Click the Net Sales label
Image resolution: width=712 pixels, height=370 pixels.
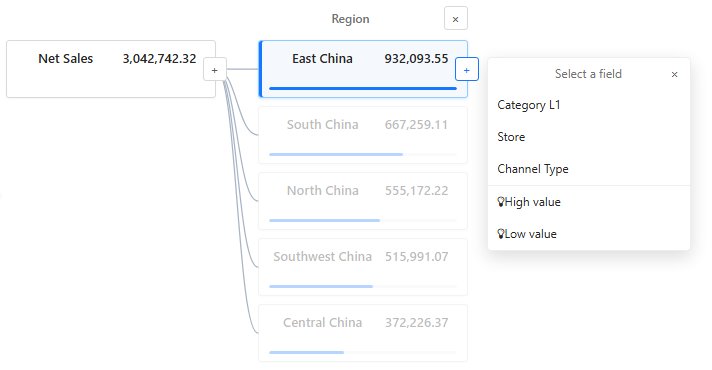coord(65,59)
